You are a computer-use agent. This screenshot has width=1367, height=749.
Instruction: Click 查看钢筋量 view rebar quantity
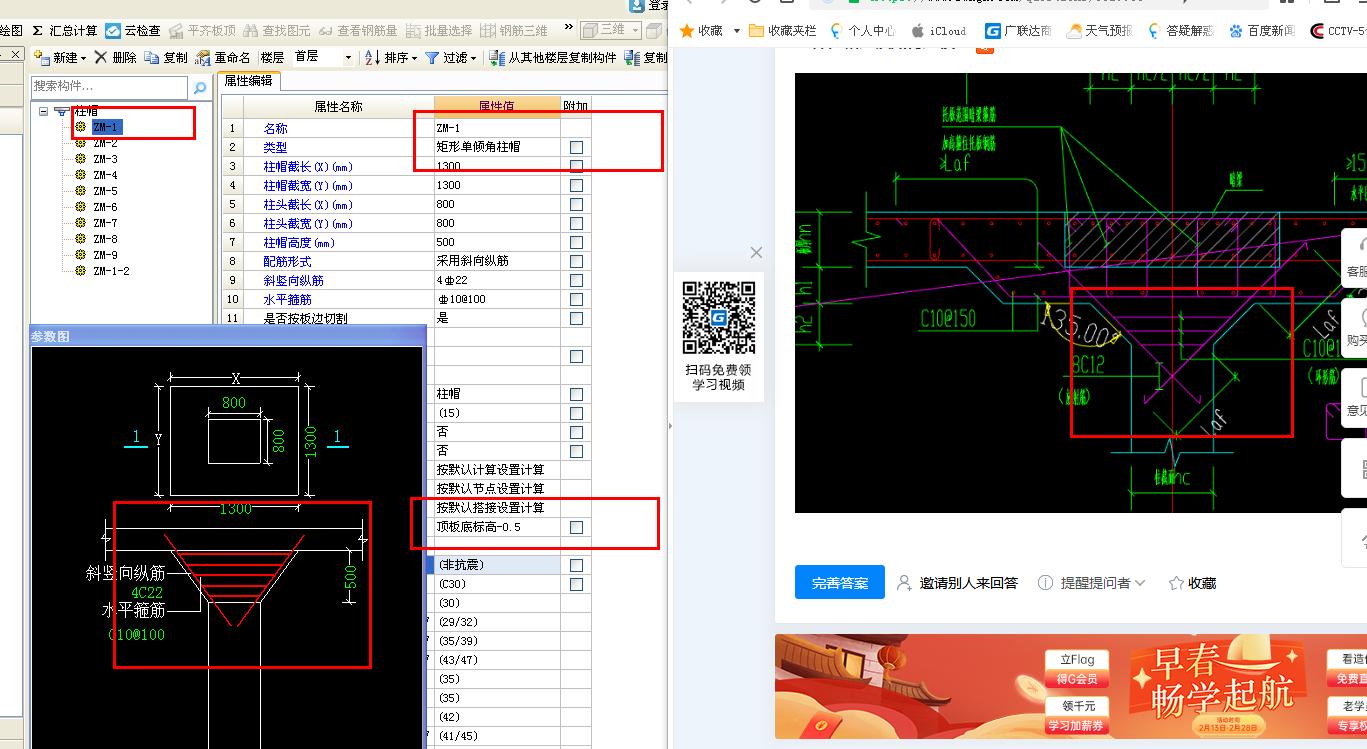[357, 31]
